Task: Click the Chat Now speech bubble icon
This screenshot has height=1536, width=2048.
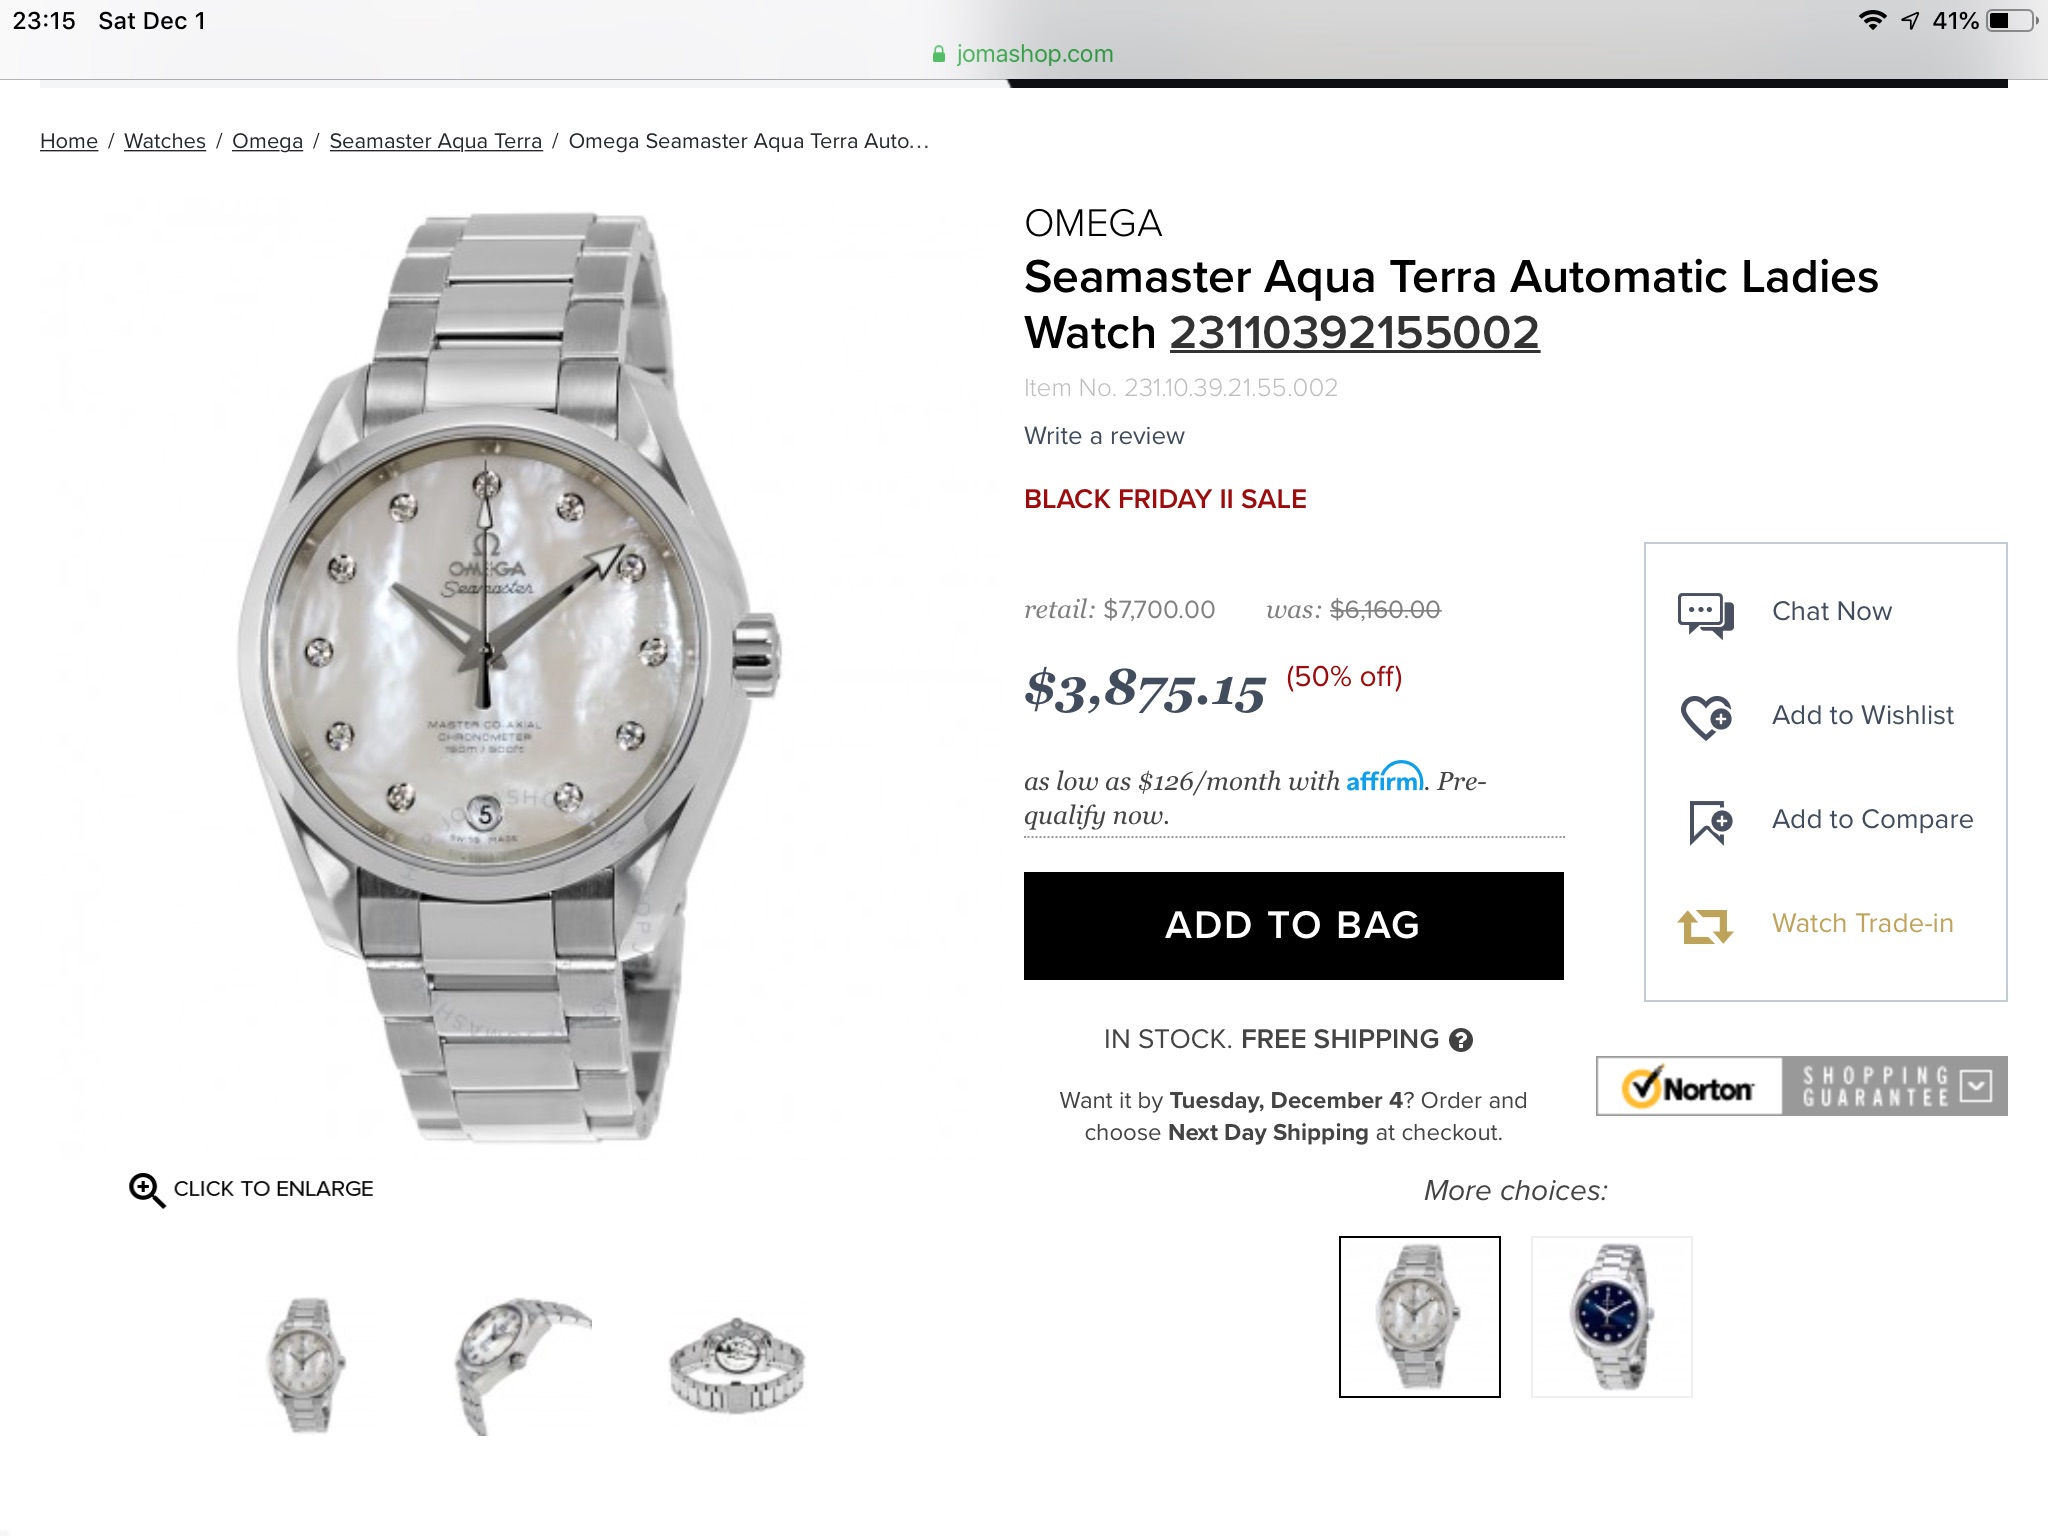Action: (1705, 614)
